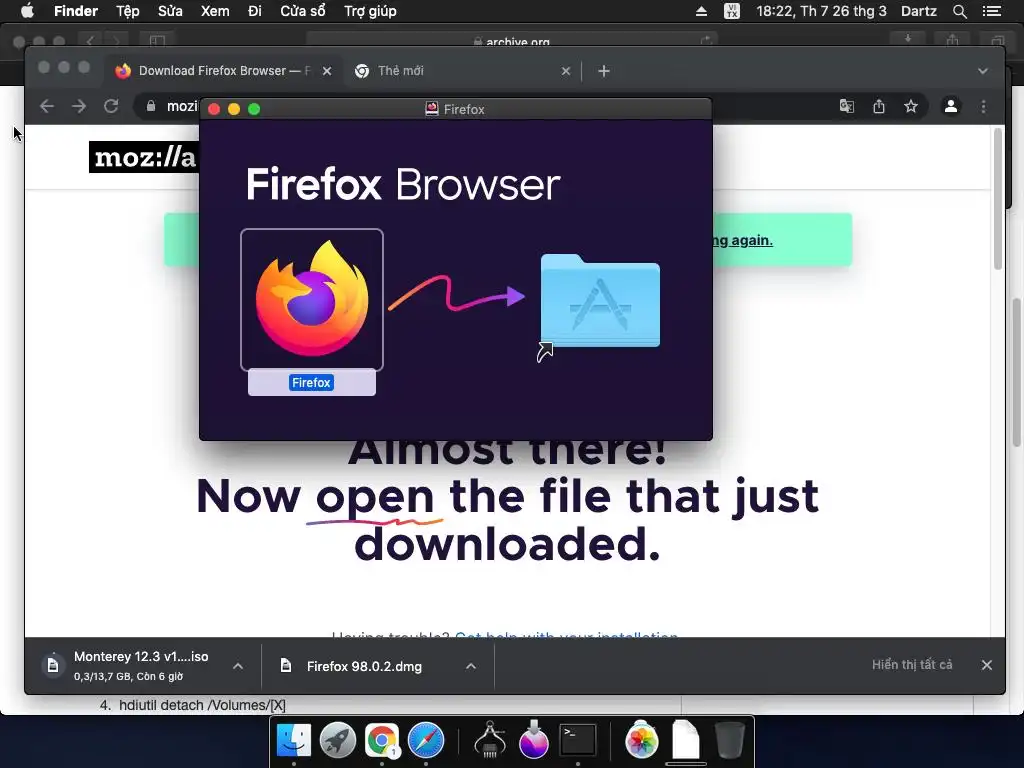Click archive.org address field in Safari
The image size is (1024, 768).
tap(512, 40)
